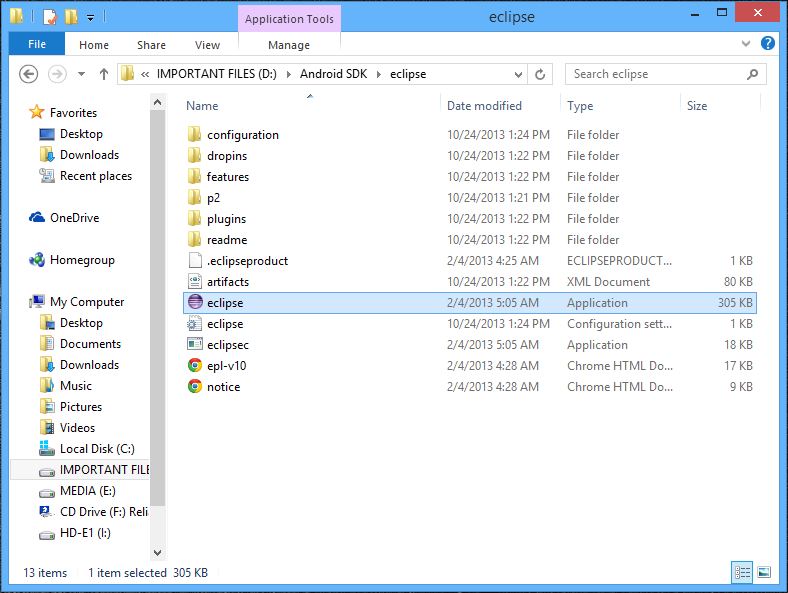Select the epl-v10 Chrome HTML icon

click(x=194, y=366)
